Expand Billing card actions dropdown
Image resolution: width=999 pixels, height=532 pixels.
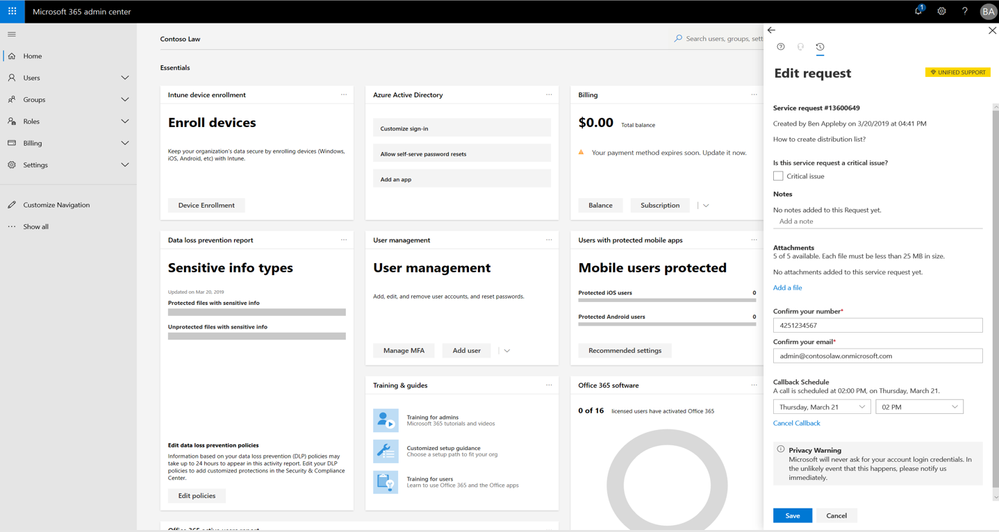(706, 205)
